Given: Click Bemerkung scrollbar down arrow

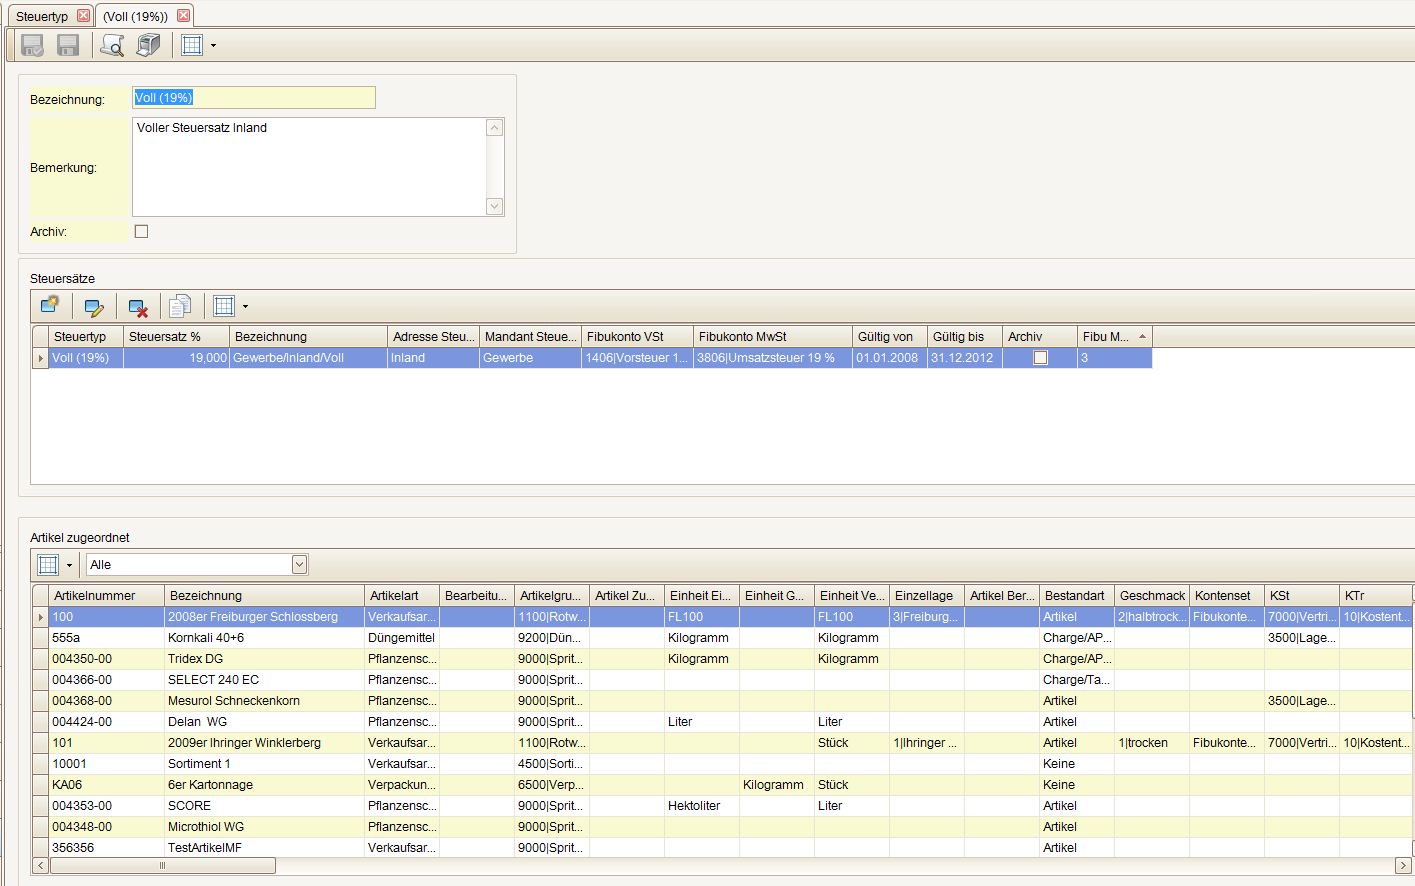Looking at the screenshot, I should [x=494, y=206].
